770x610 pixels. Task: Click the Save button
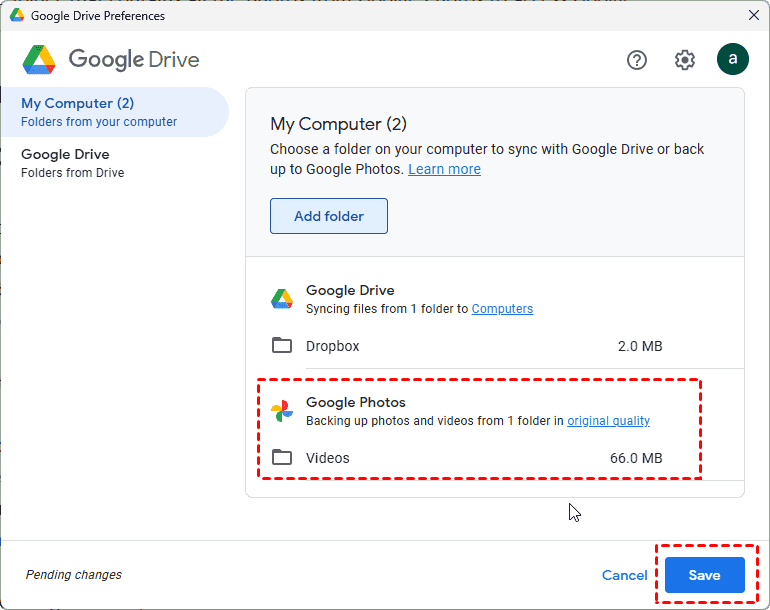click(x=705, y=575)
